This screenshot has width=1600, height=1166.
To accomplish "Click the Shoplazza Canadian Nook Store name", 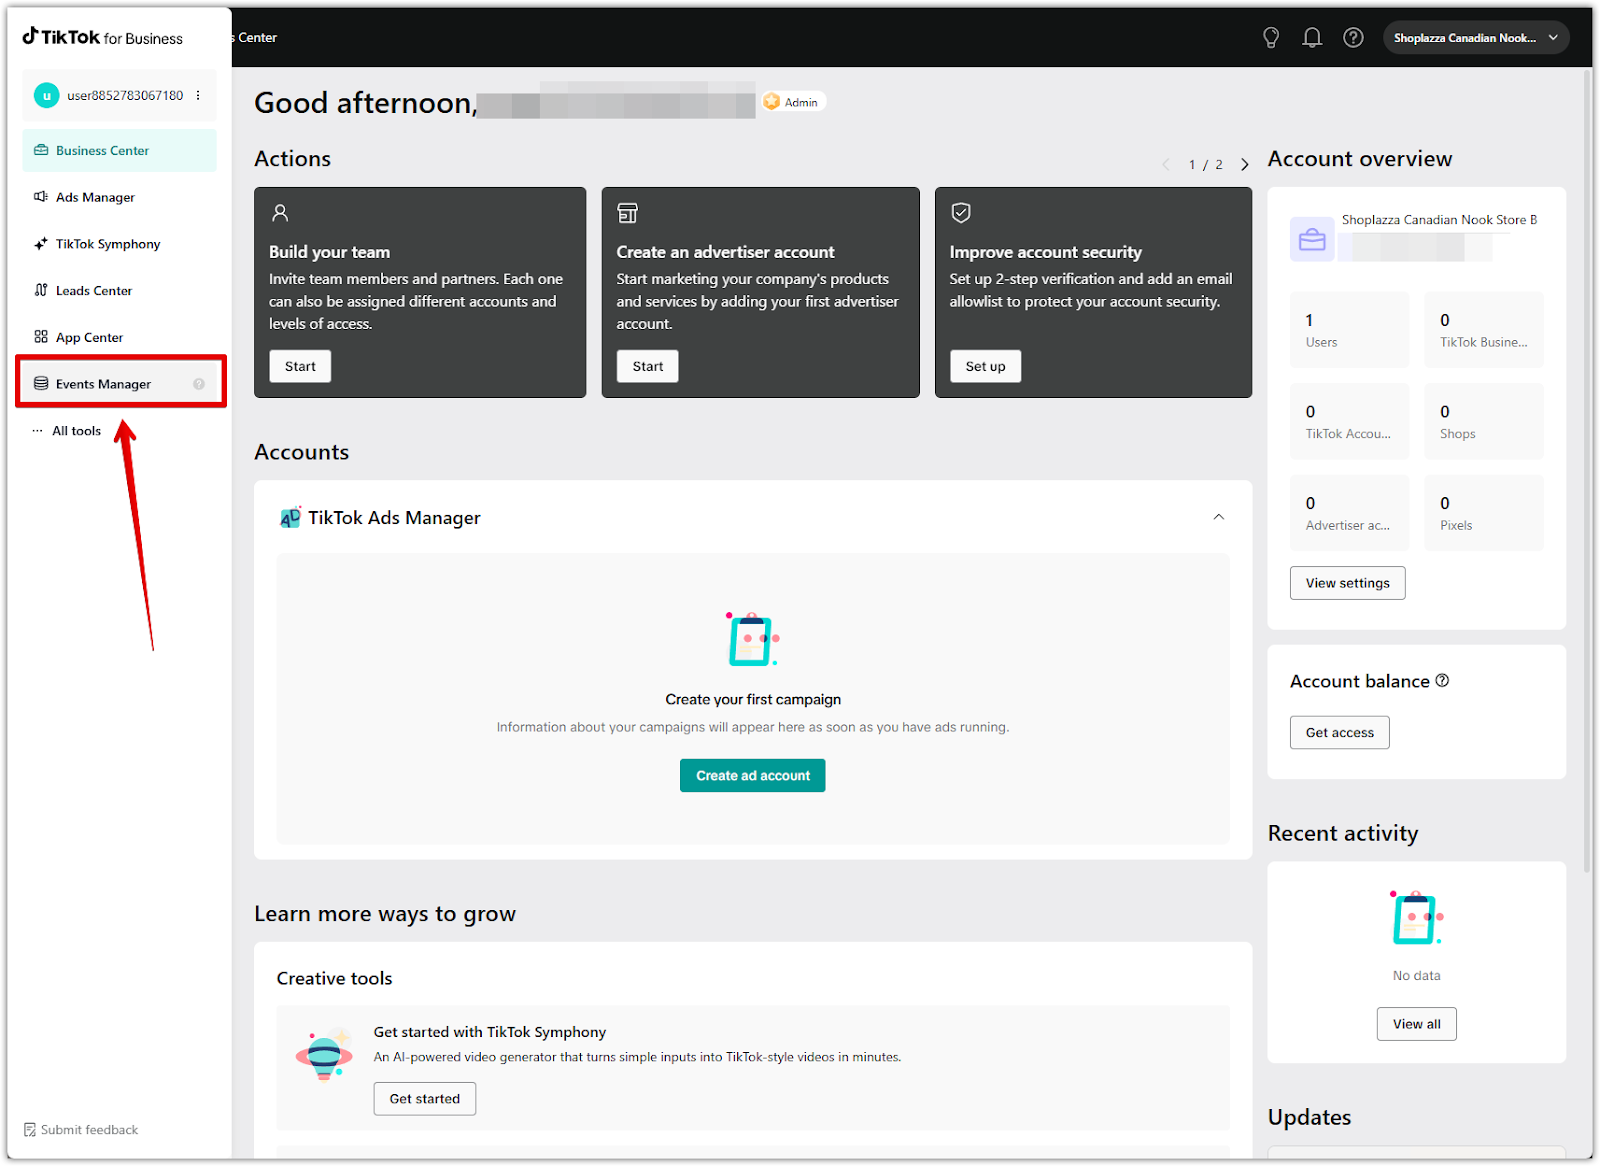I will click(x=1439, y=220).
